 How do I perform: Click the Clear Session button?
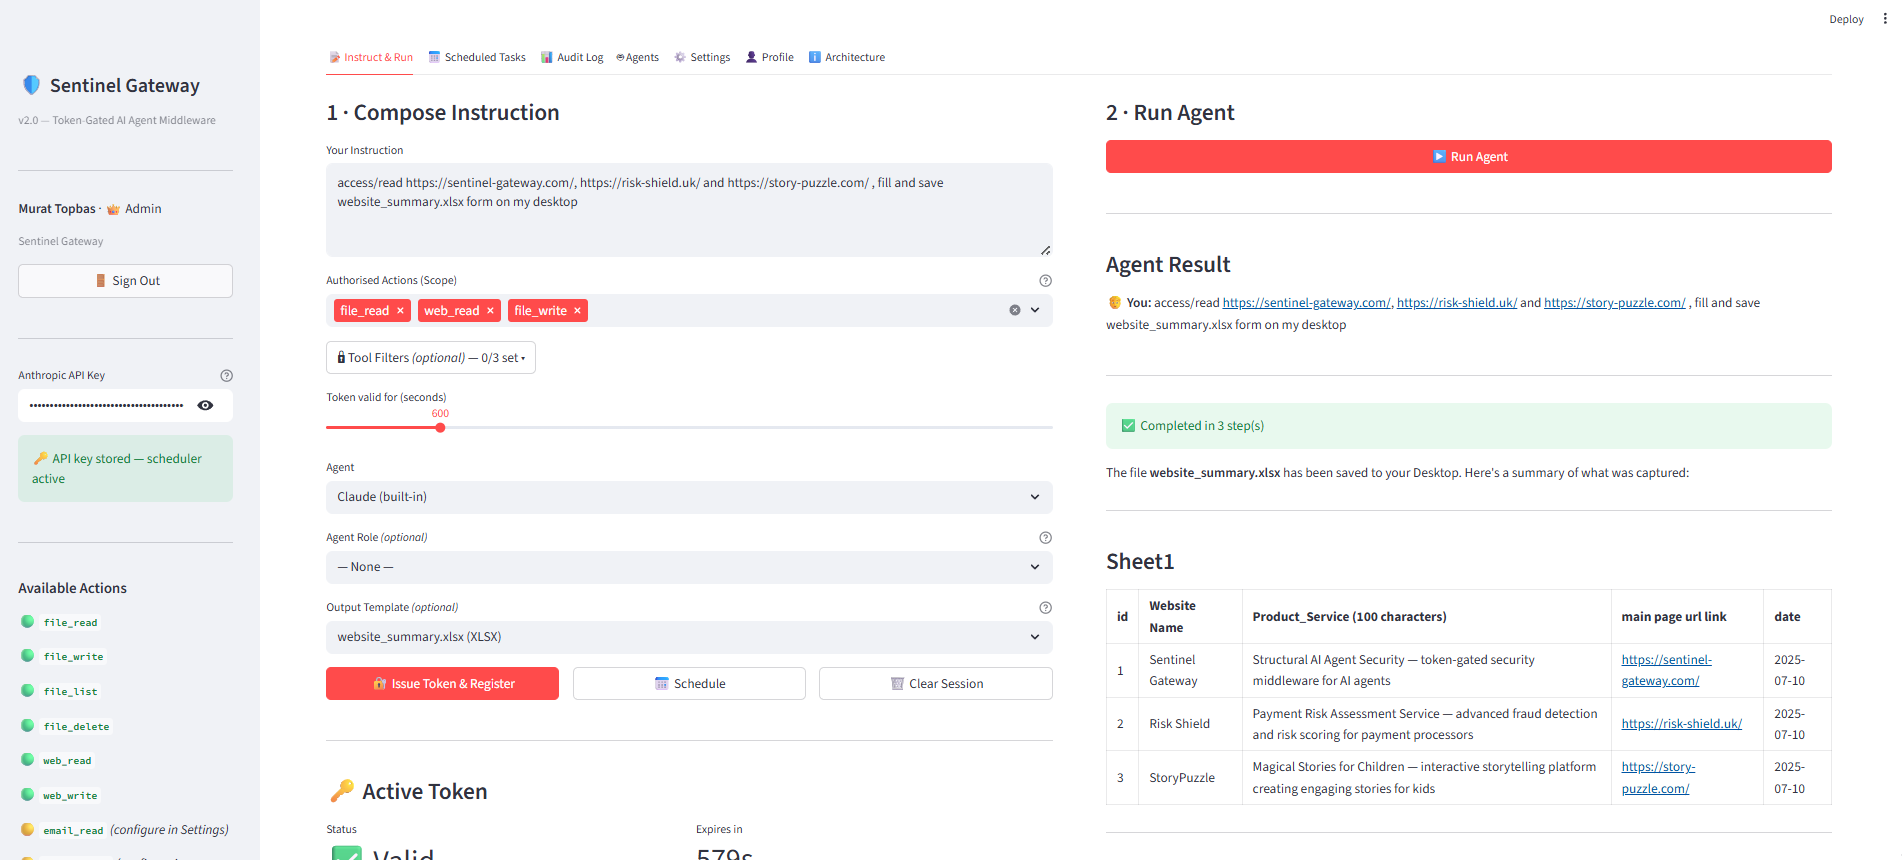point(936,684)
